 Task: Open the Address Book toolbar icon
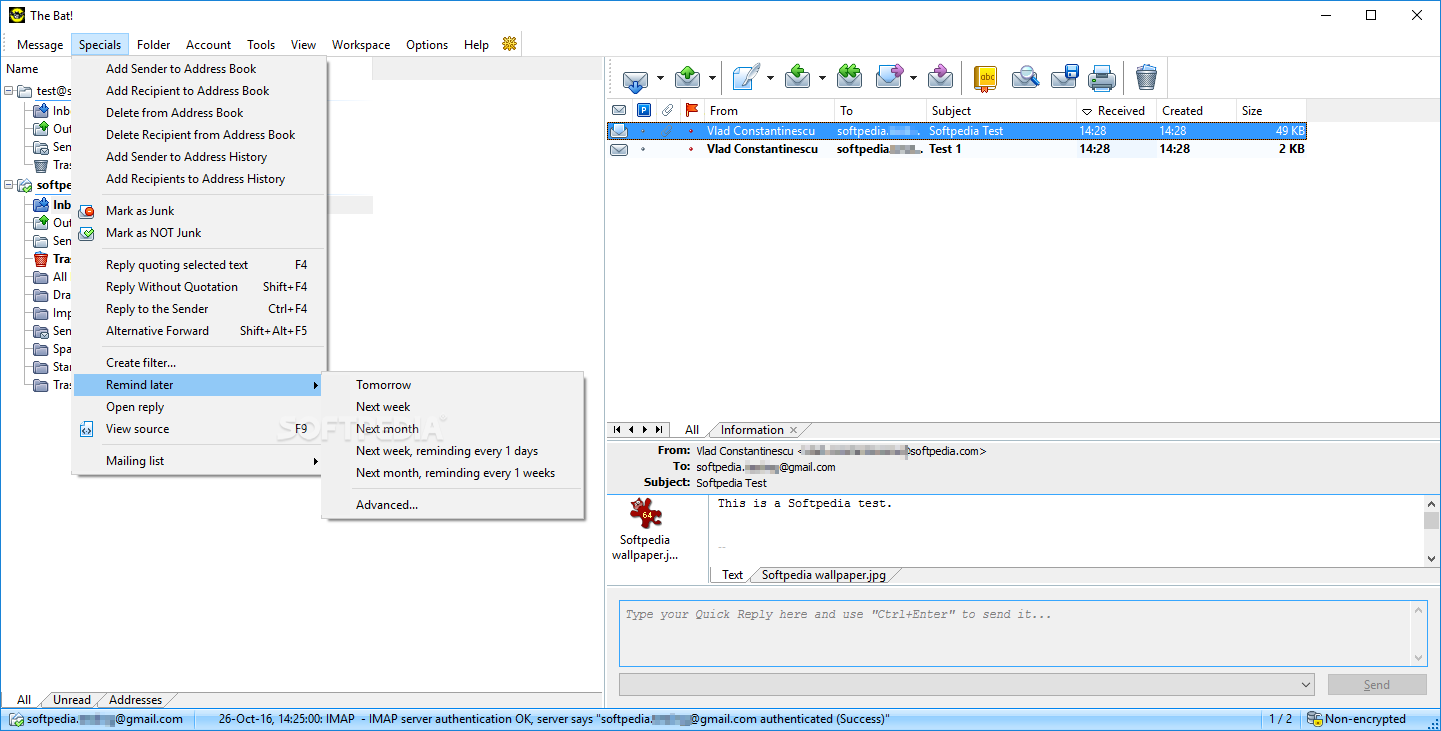point(986,78)
